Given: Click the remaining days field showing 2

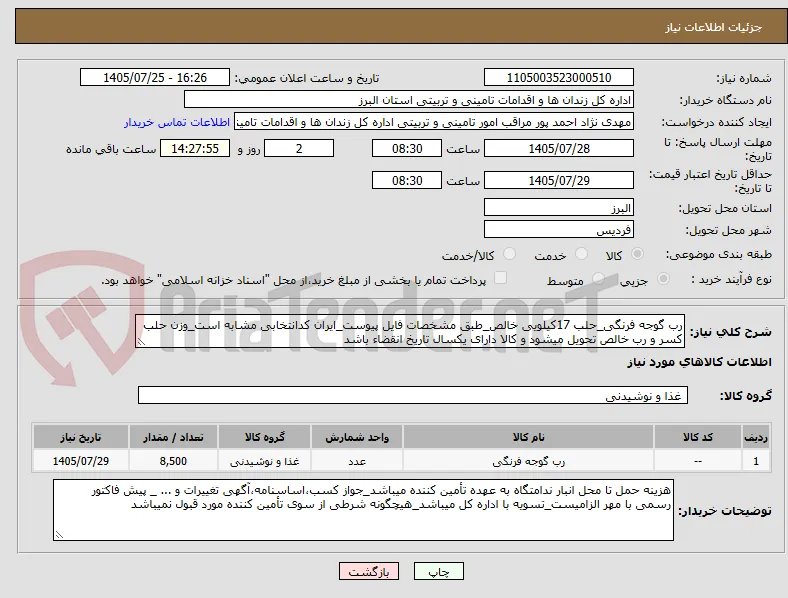Looking at the screenshot, I should coord(299,148).
